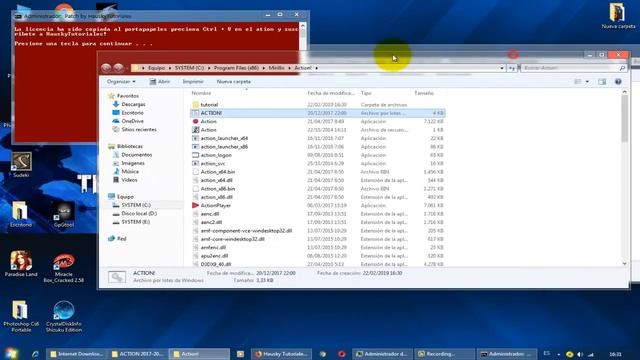The image size is (640, 360).
Task: Click the Abrir toolbar button
Action: [160, 82]
